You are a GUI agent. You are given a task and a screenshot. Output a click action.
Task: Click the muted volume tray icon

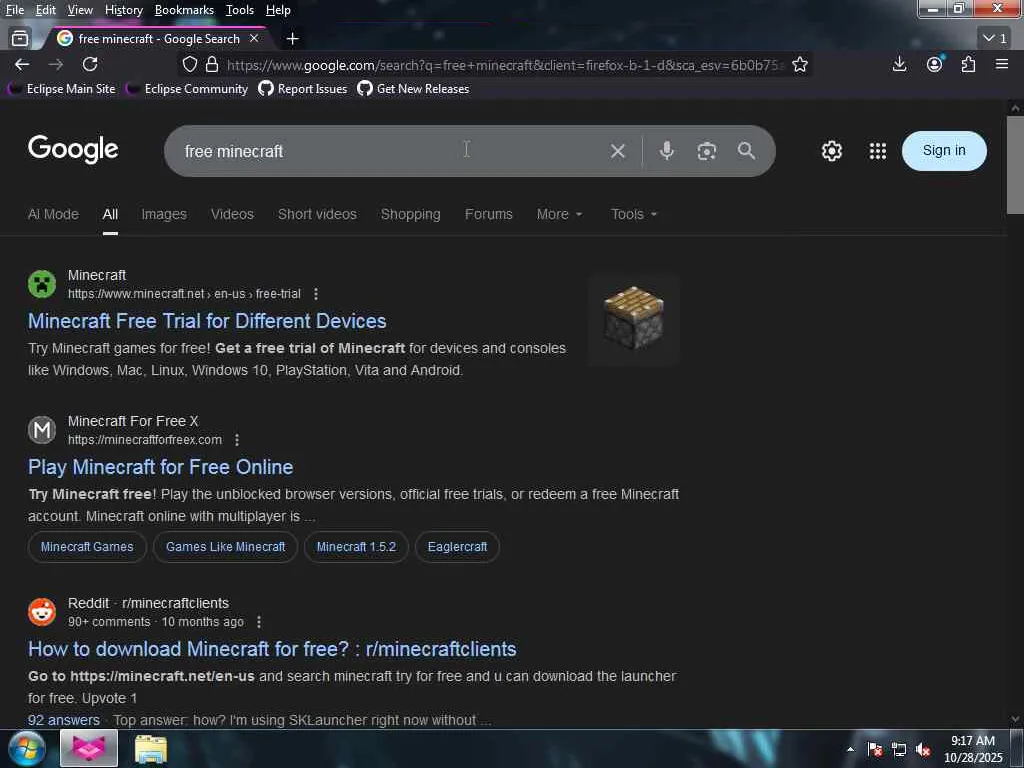pyautogui.click(x=923, y=750)
